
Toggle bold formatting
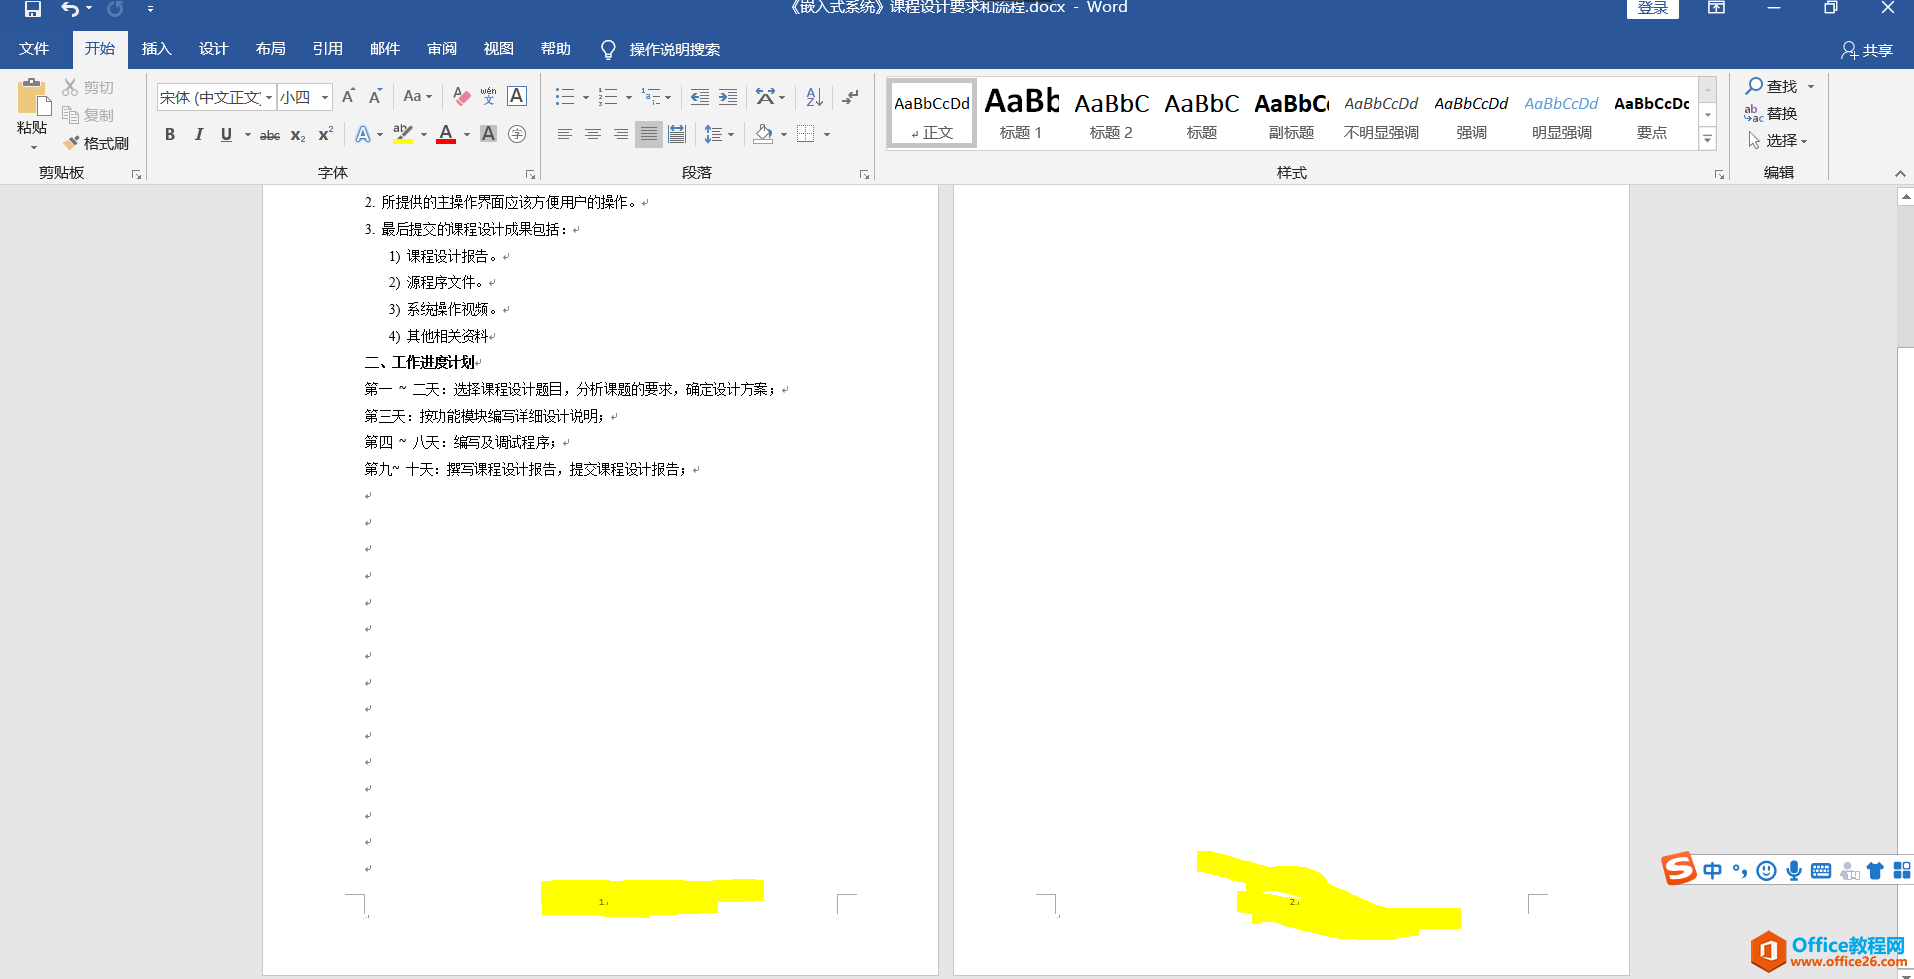[x=170, y=134]
